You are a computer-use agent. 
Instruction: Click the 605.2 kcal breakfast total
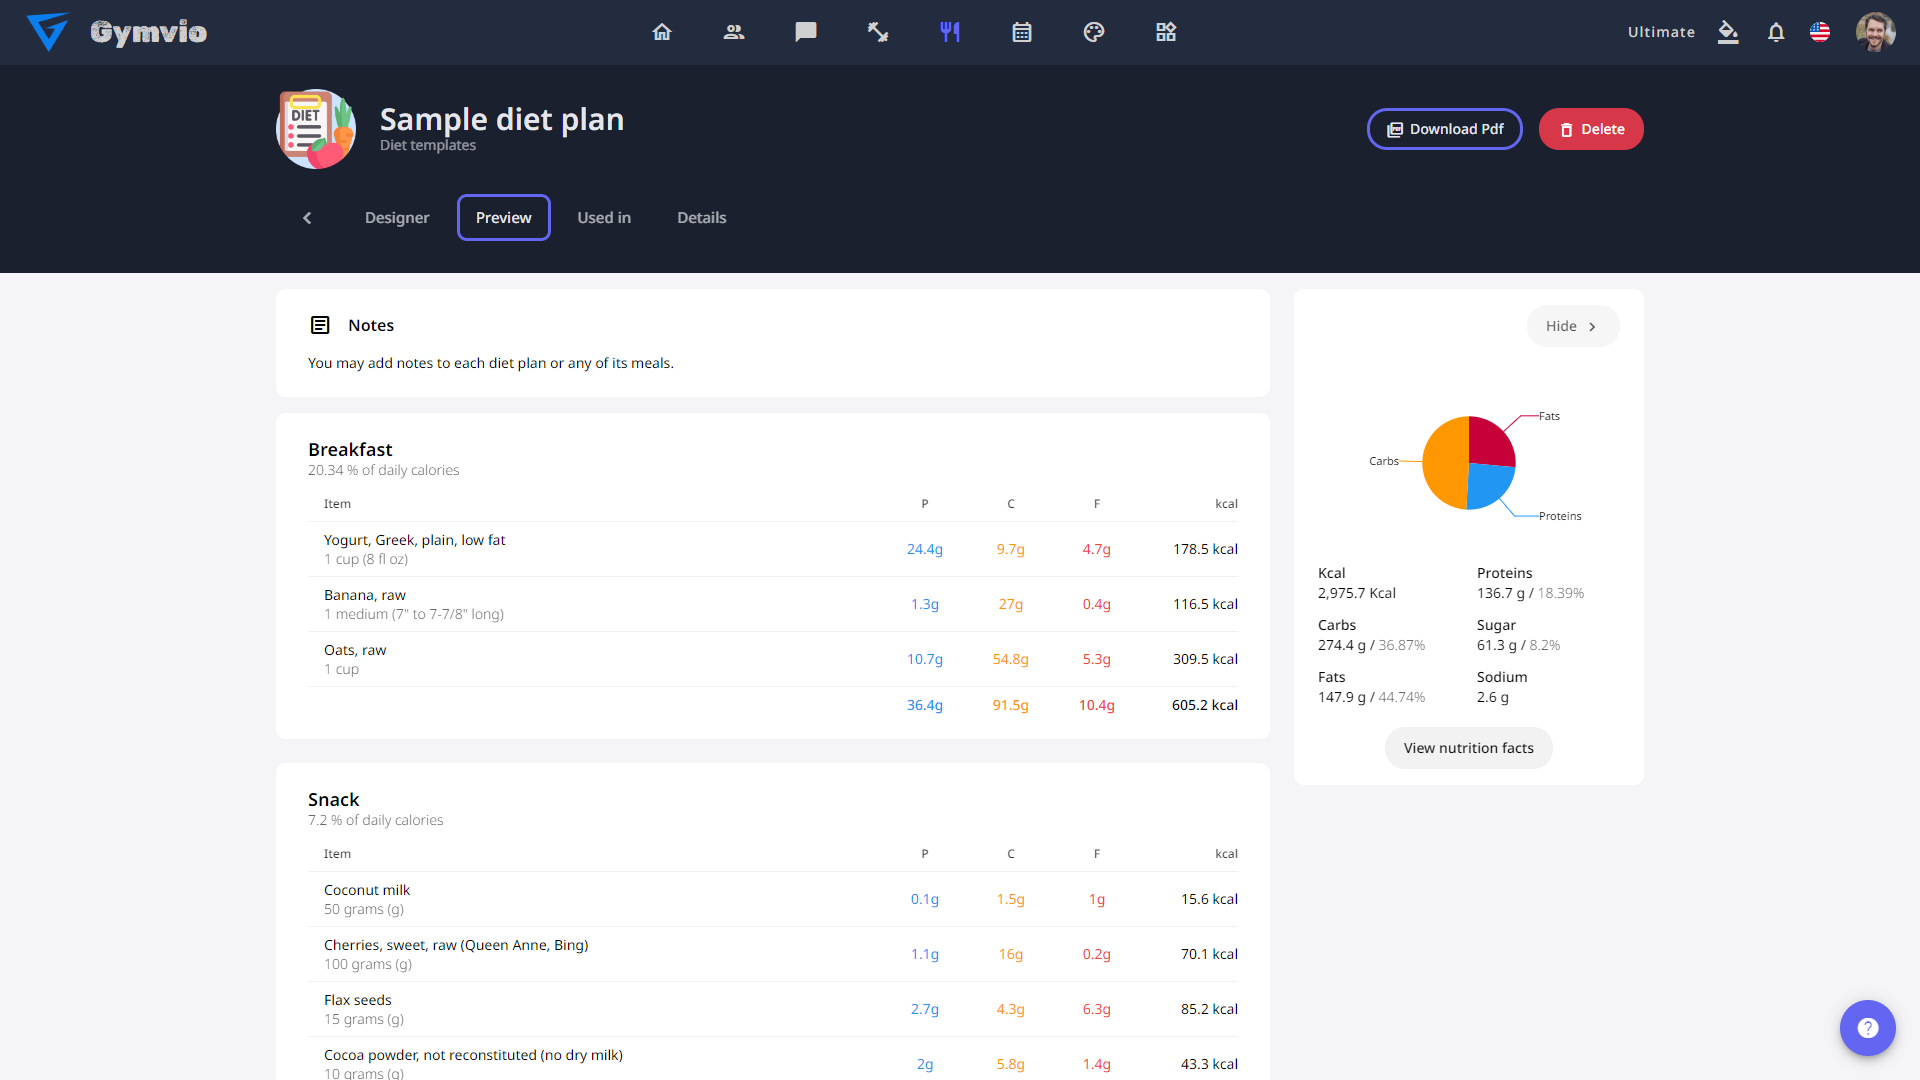pyautogui.click(x=1204, y=705)
